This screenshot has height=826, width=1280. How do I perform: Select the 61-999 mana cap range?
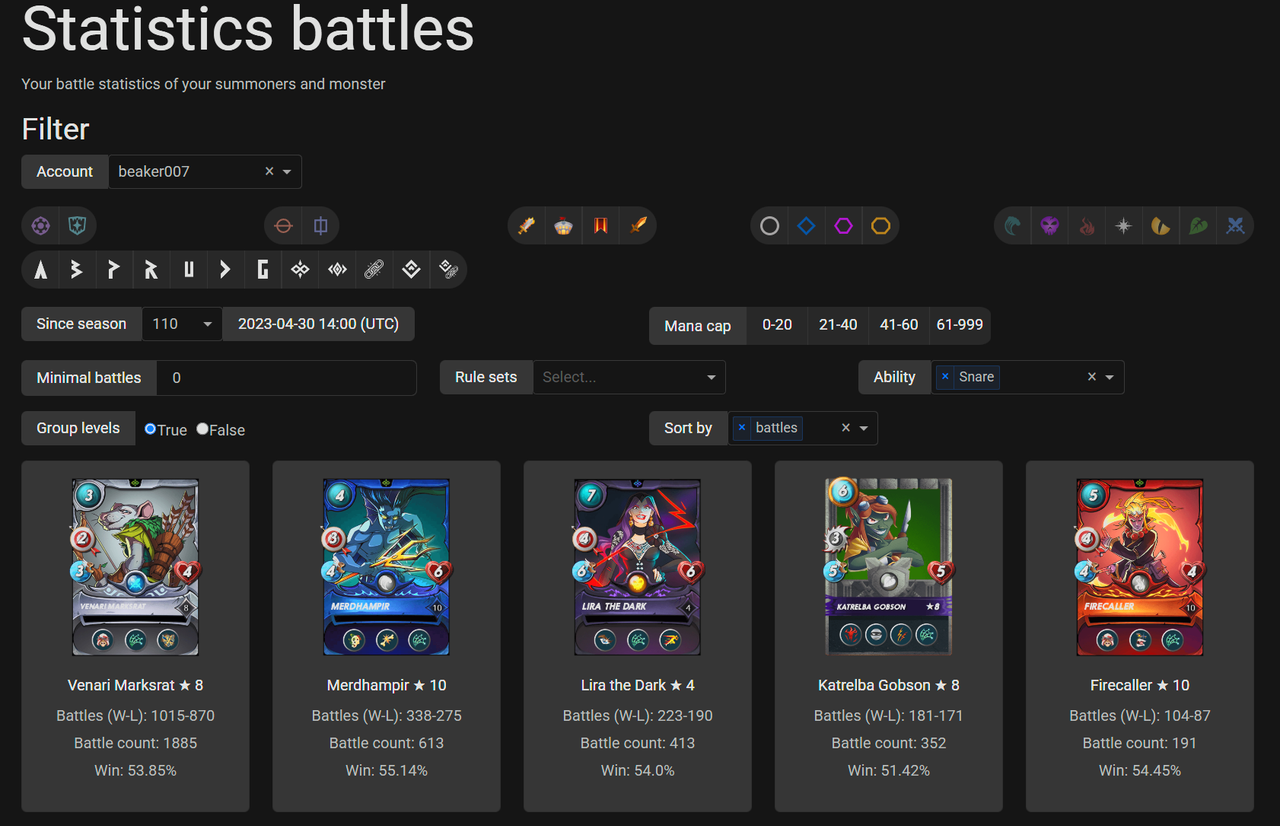click(x=960, y=325)
